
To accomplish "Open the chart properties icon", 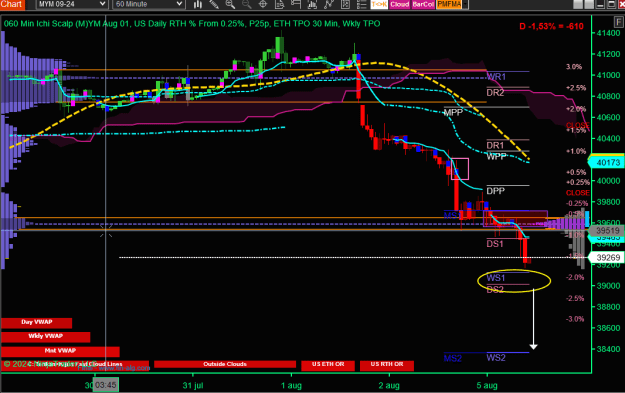I will click(x=345, y=4).
